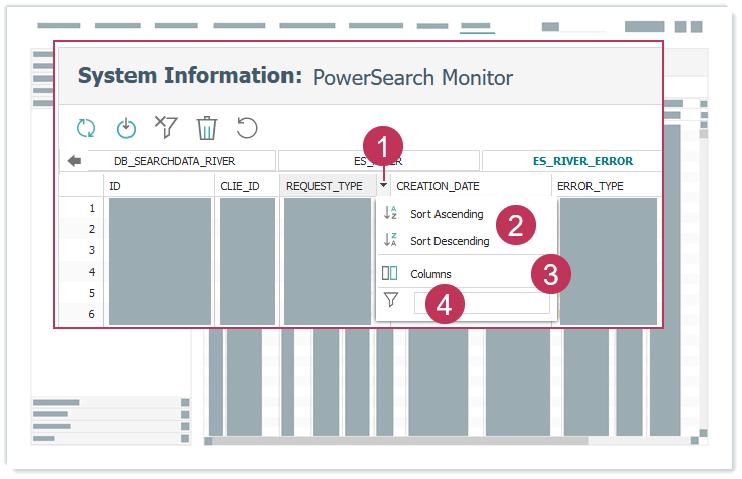
Task: Click the trash delete icon
Action: 206,128
